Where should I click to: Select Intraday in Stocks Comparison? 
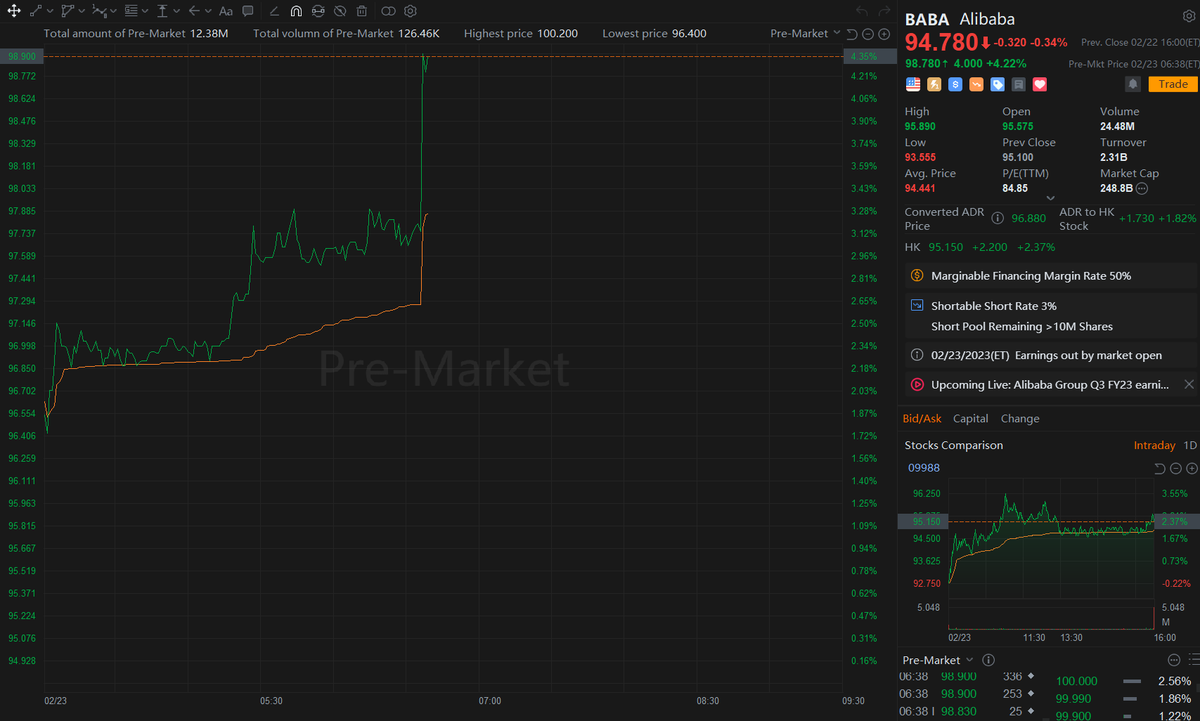pyautogui.click(x=1154, y=445)
